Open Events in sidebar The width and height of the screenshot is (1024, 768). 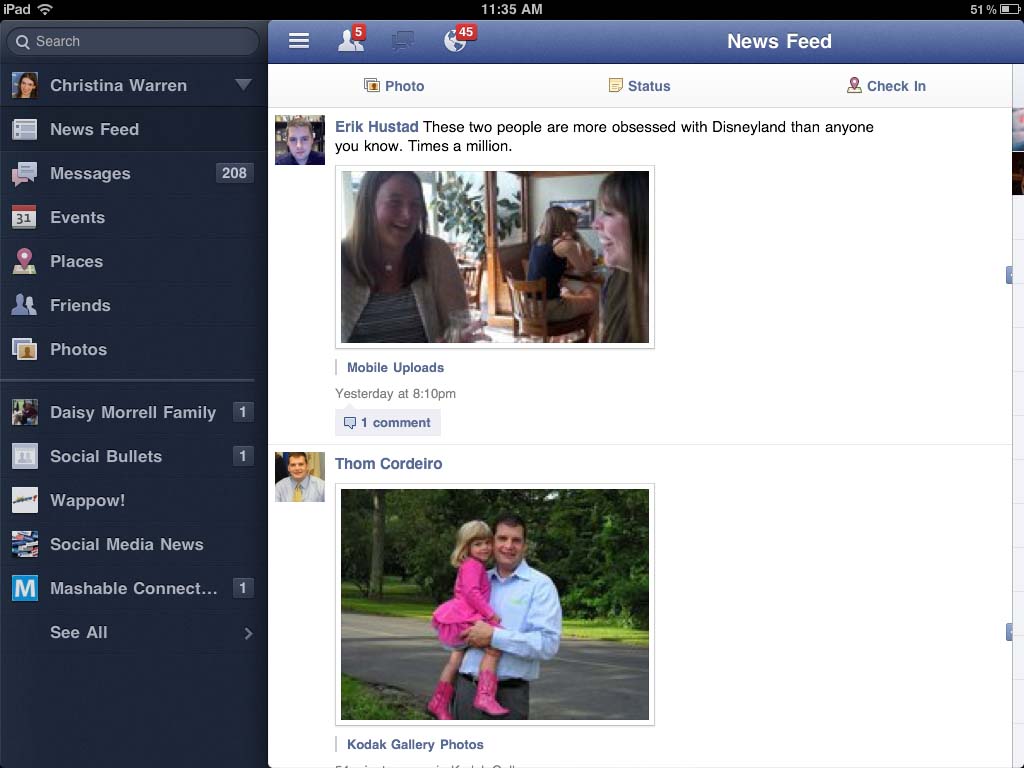(x=133, y=217)
